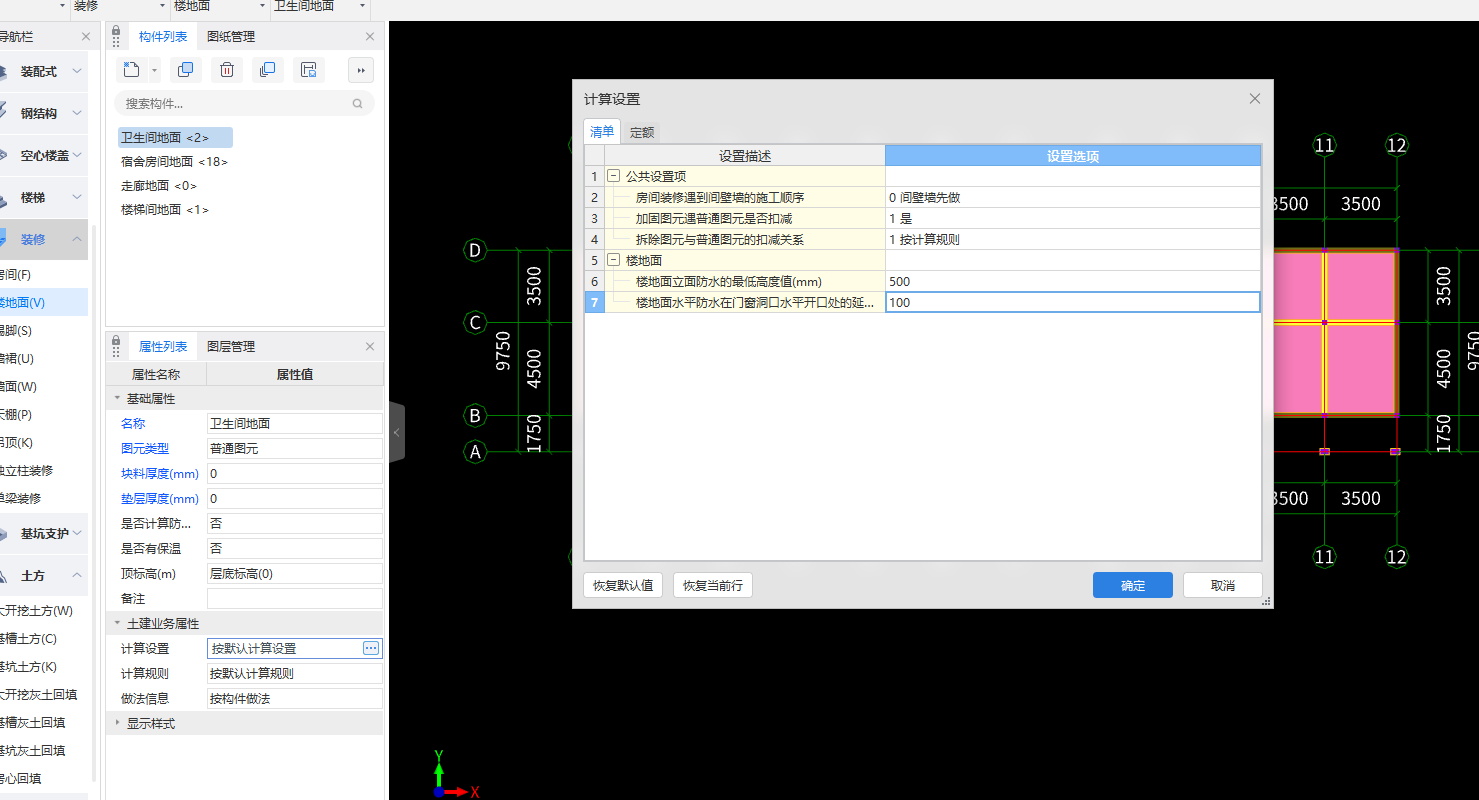Select 踢脚(S) in navigation list
The image size is (1479, 800).
point(43,330)
